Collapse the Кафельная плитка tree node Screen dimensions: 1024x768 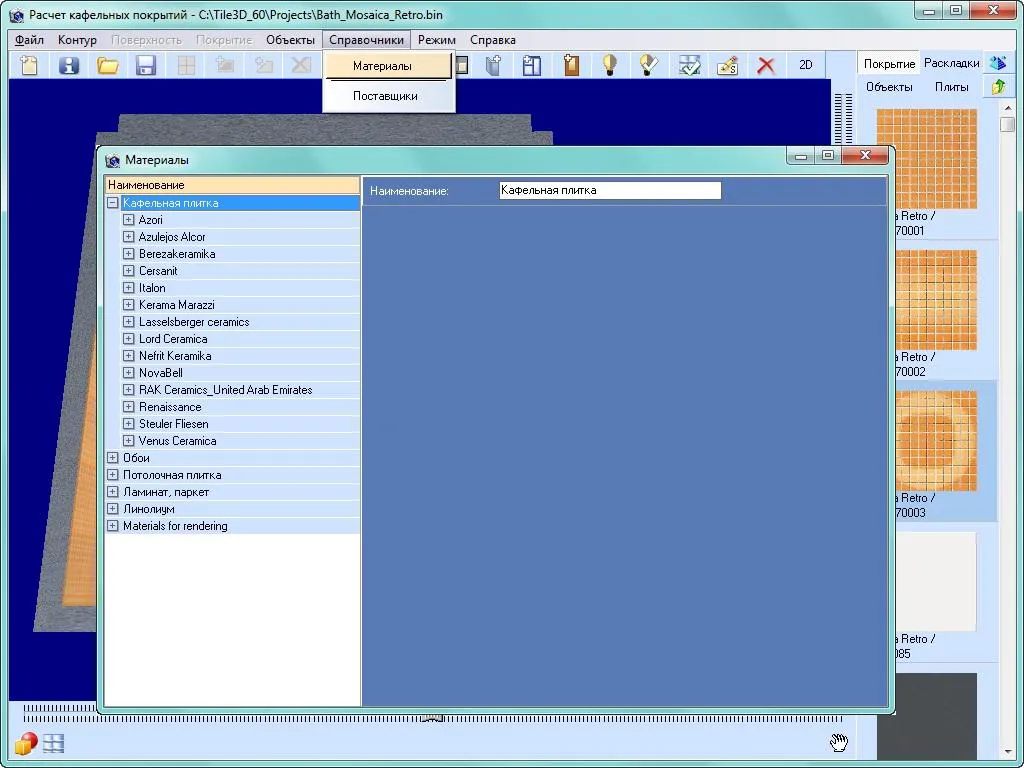click(112, 203)
